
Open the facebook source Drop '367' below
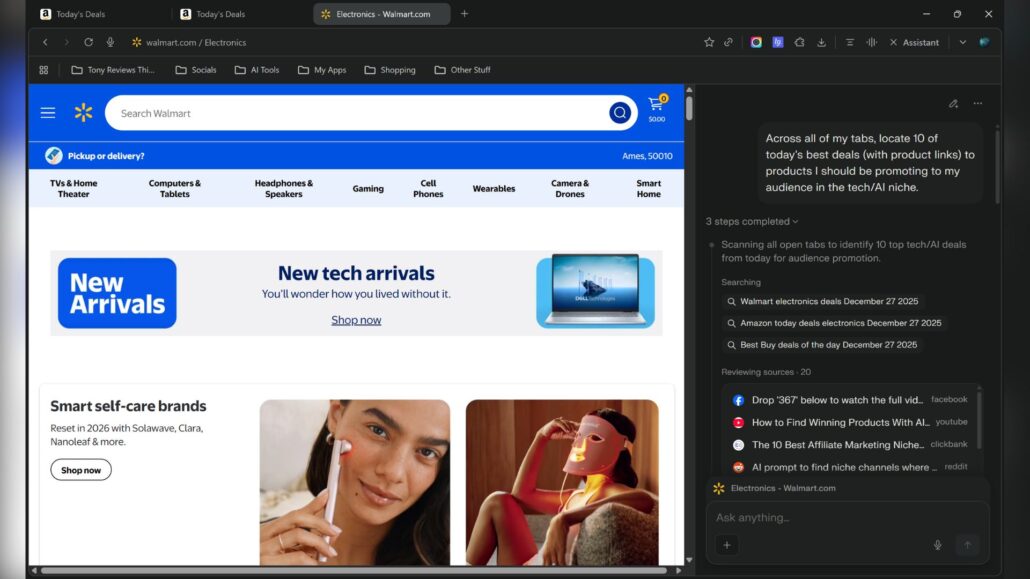[849, 400]
